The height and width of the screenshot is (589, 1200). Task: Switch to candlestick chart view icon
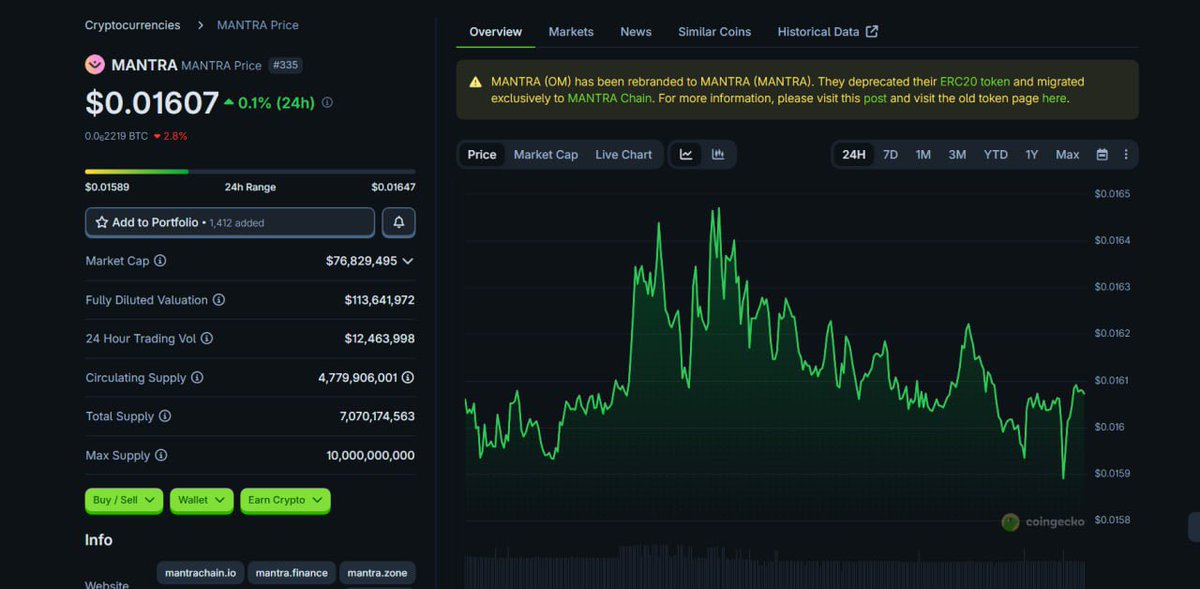pos(718,154)
